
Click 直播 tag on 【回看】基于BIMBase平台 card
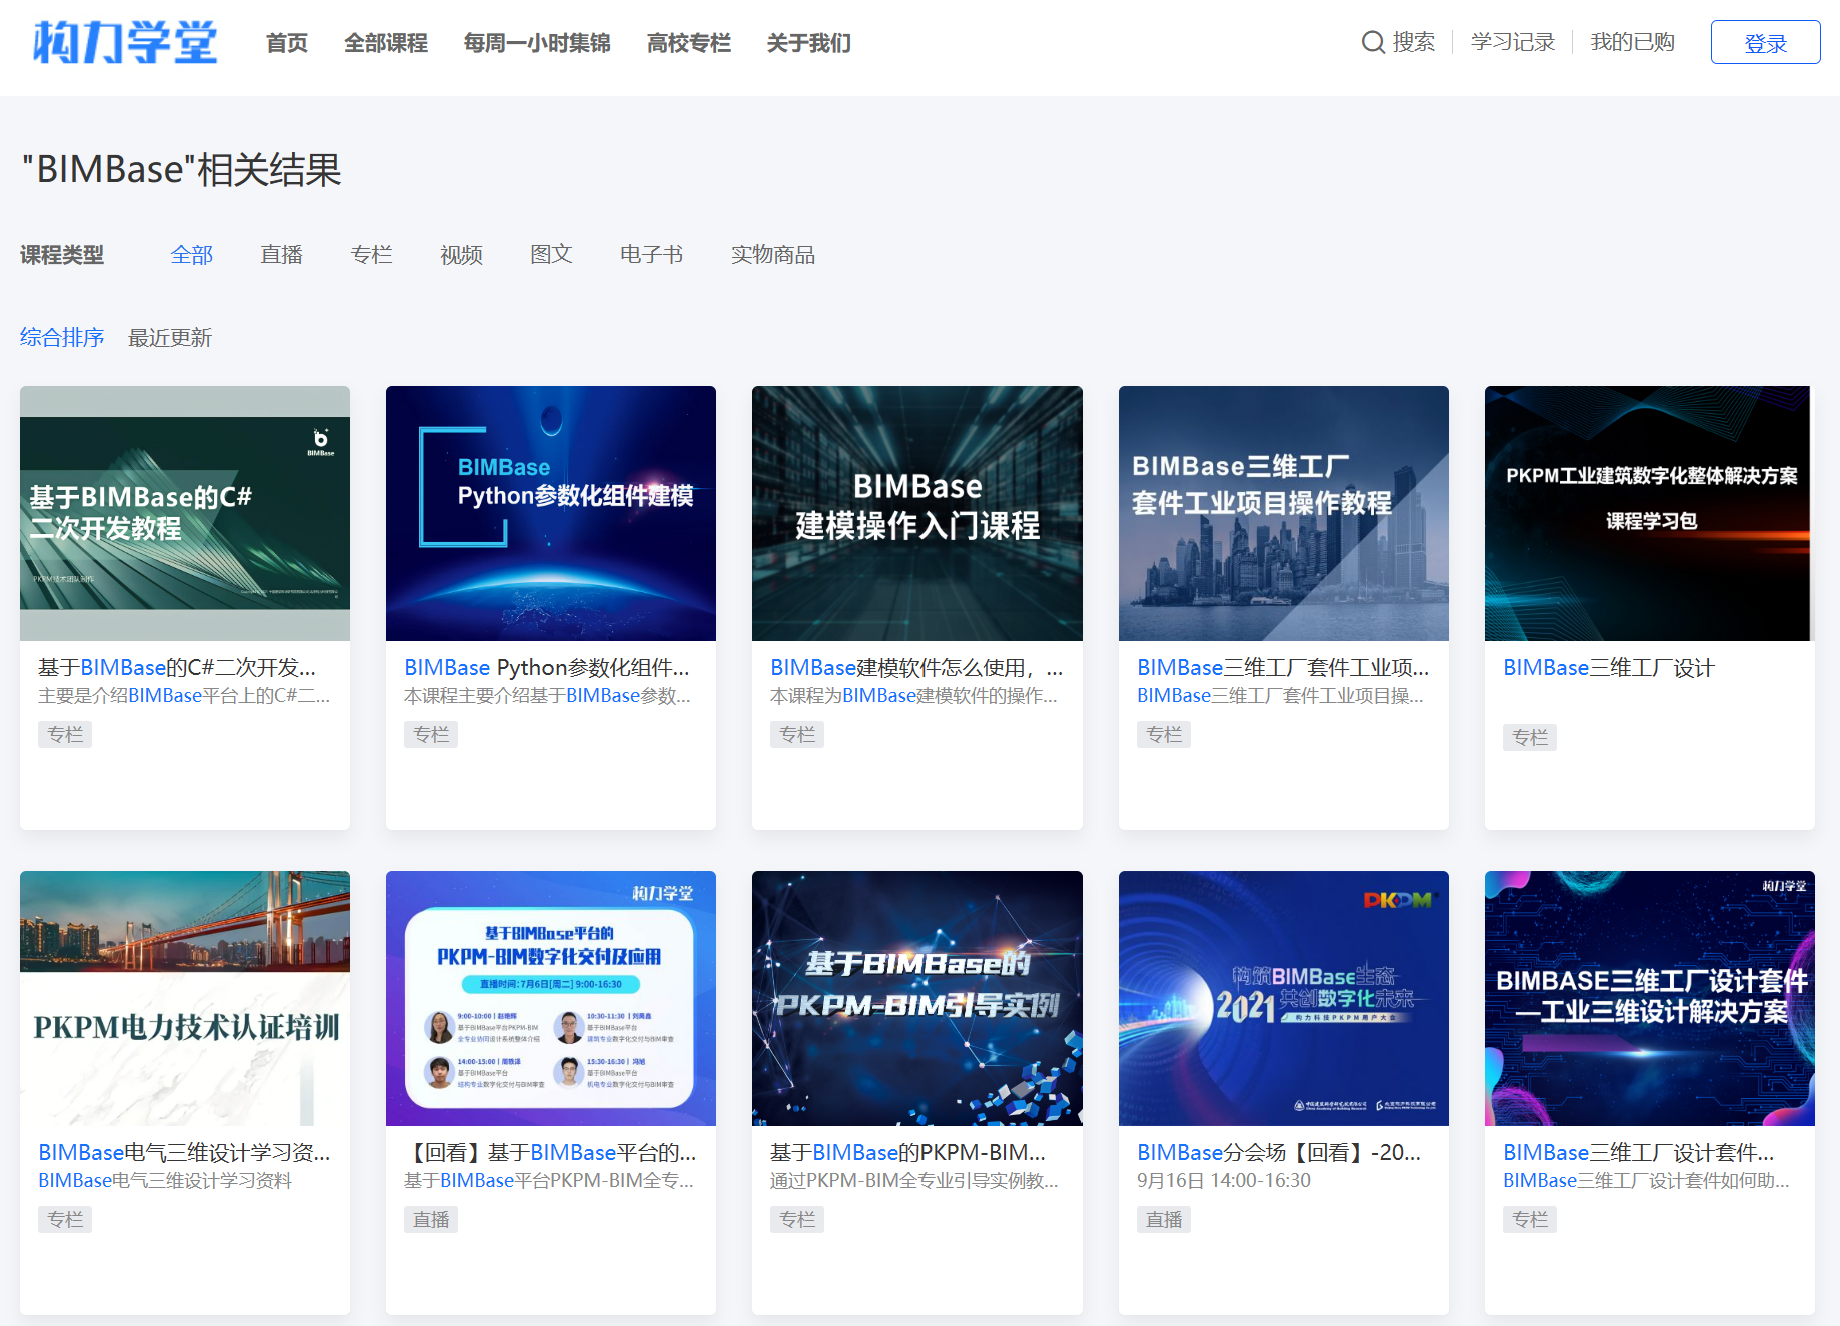click(431, 1219)
